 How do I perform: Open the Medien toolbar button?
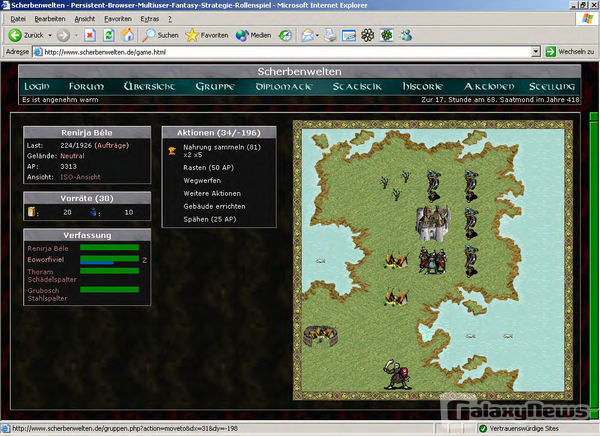254,35
